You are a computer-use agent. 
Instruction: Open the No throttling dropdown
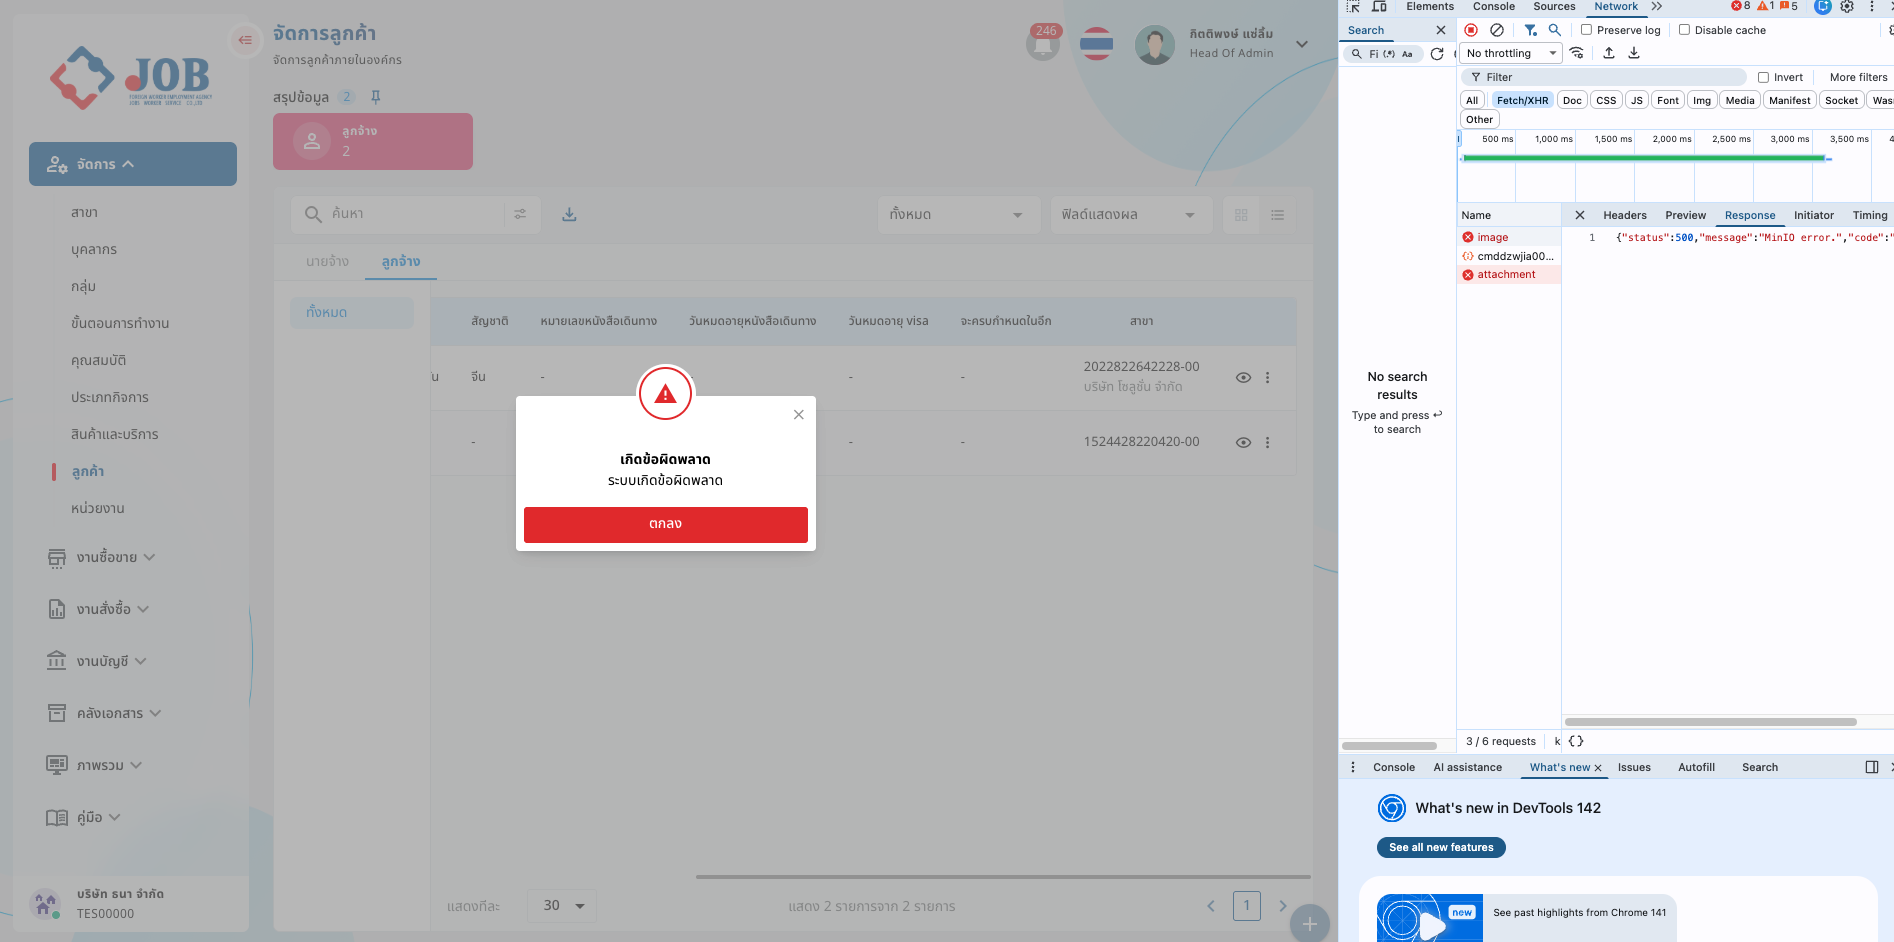click(x=1511, y=53)
